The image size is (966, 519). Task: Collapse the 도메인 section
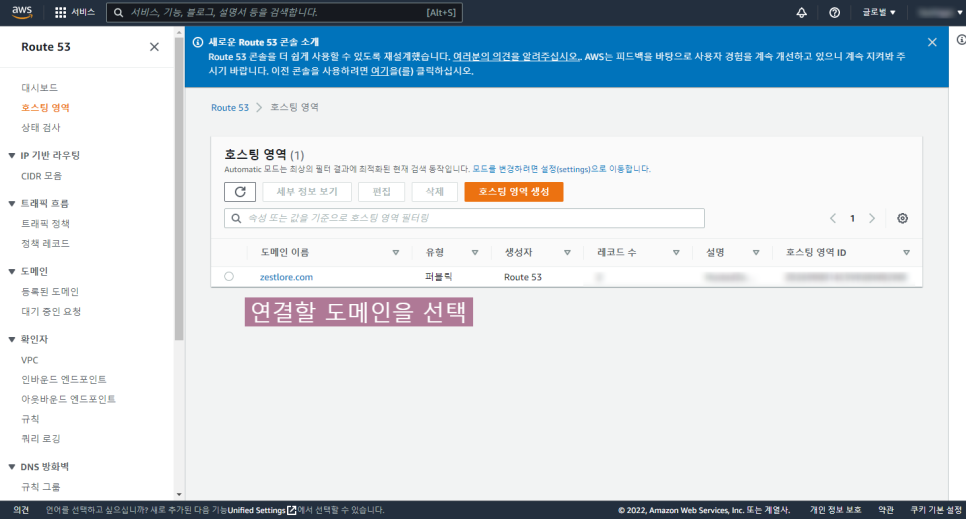coord(12,271)
